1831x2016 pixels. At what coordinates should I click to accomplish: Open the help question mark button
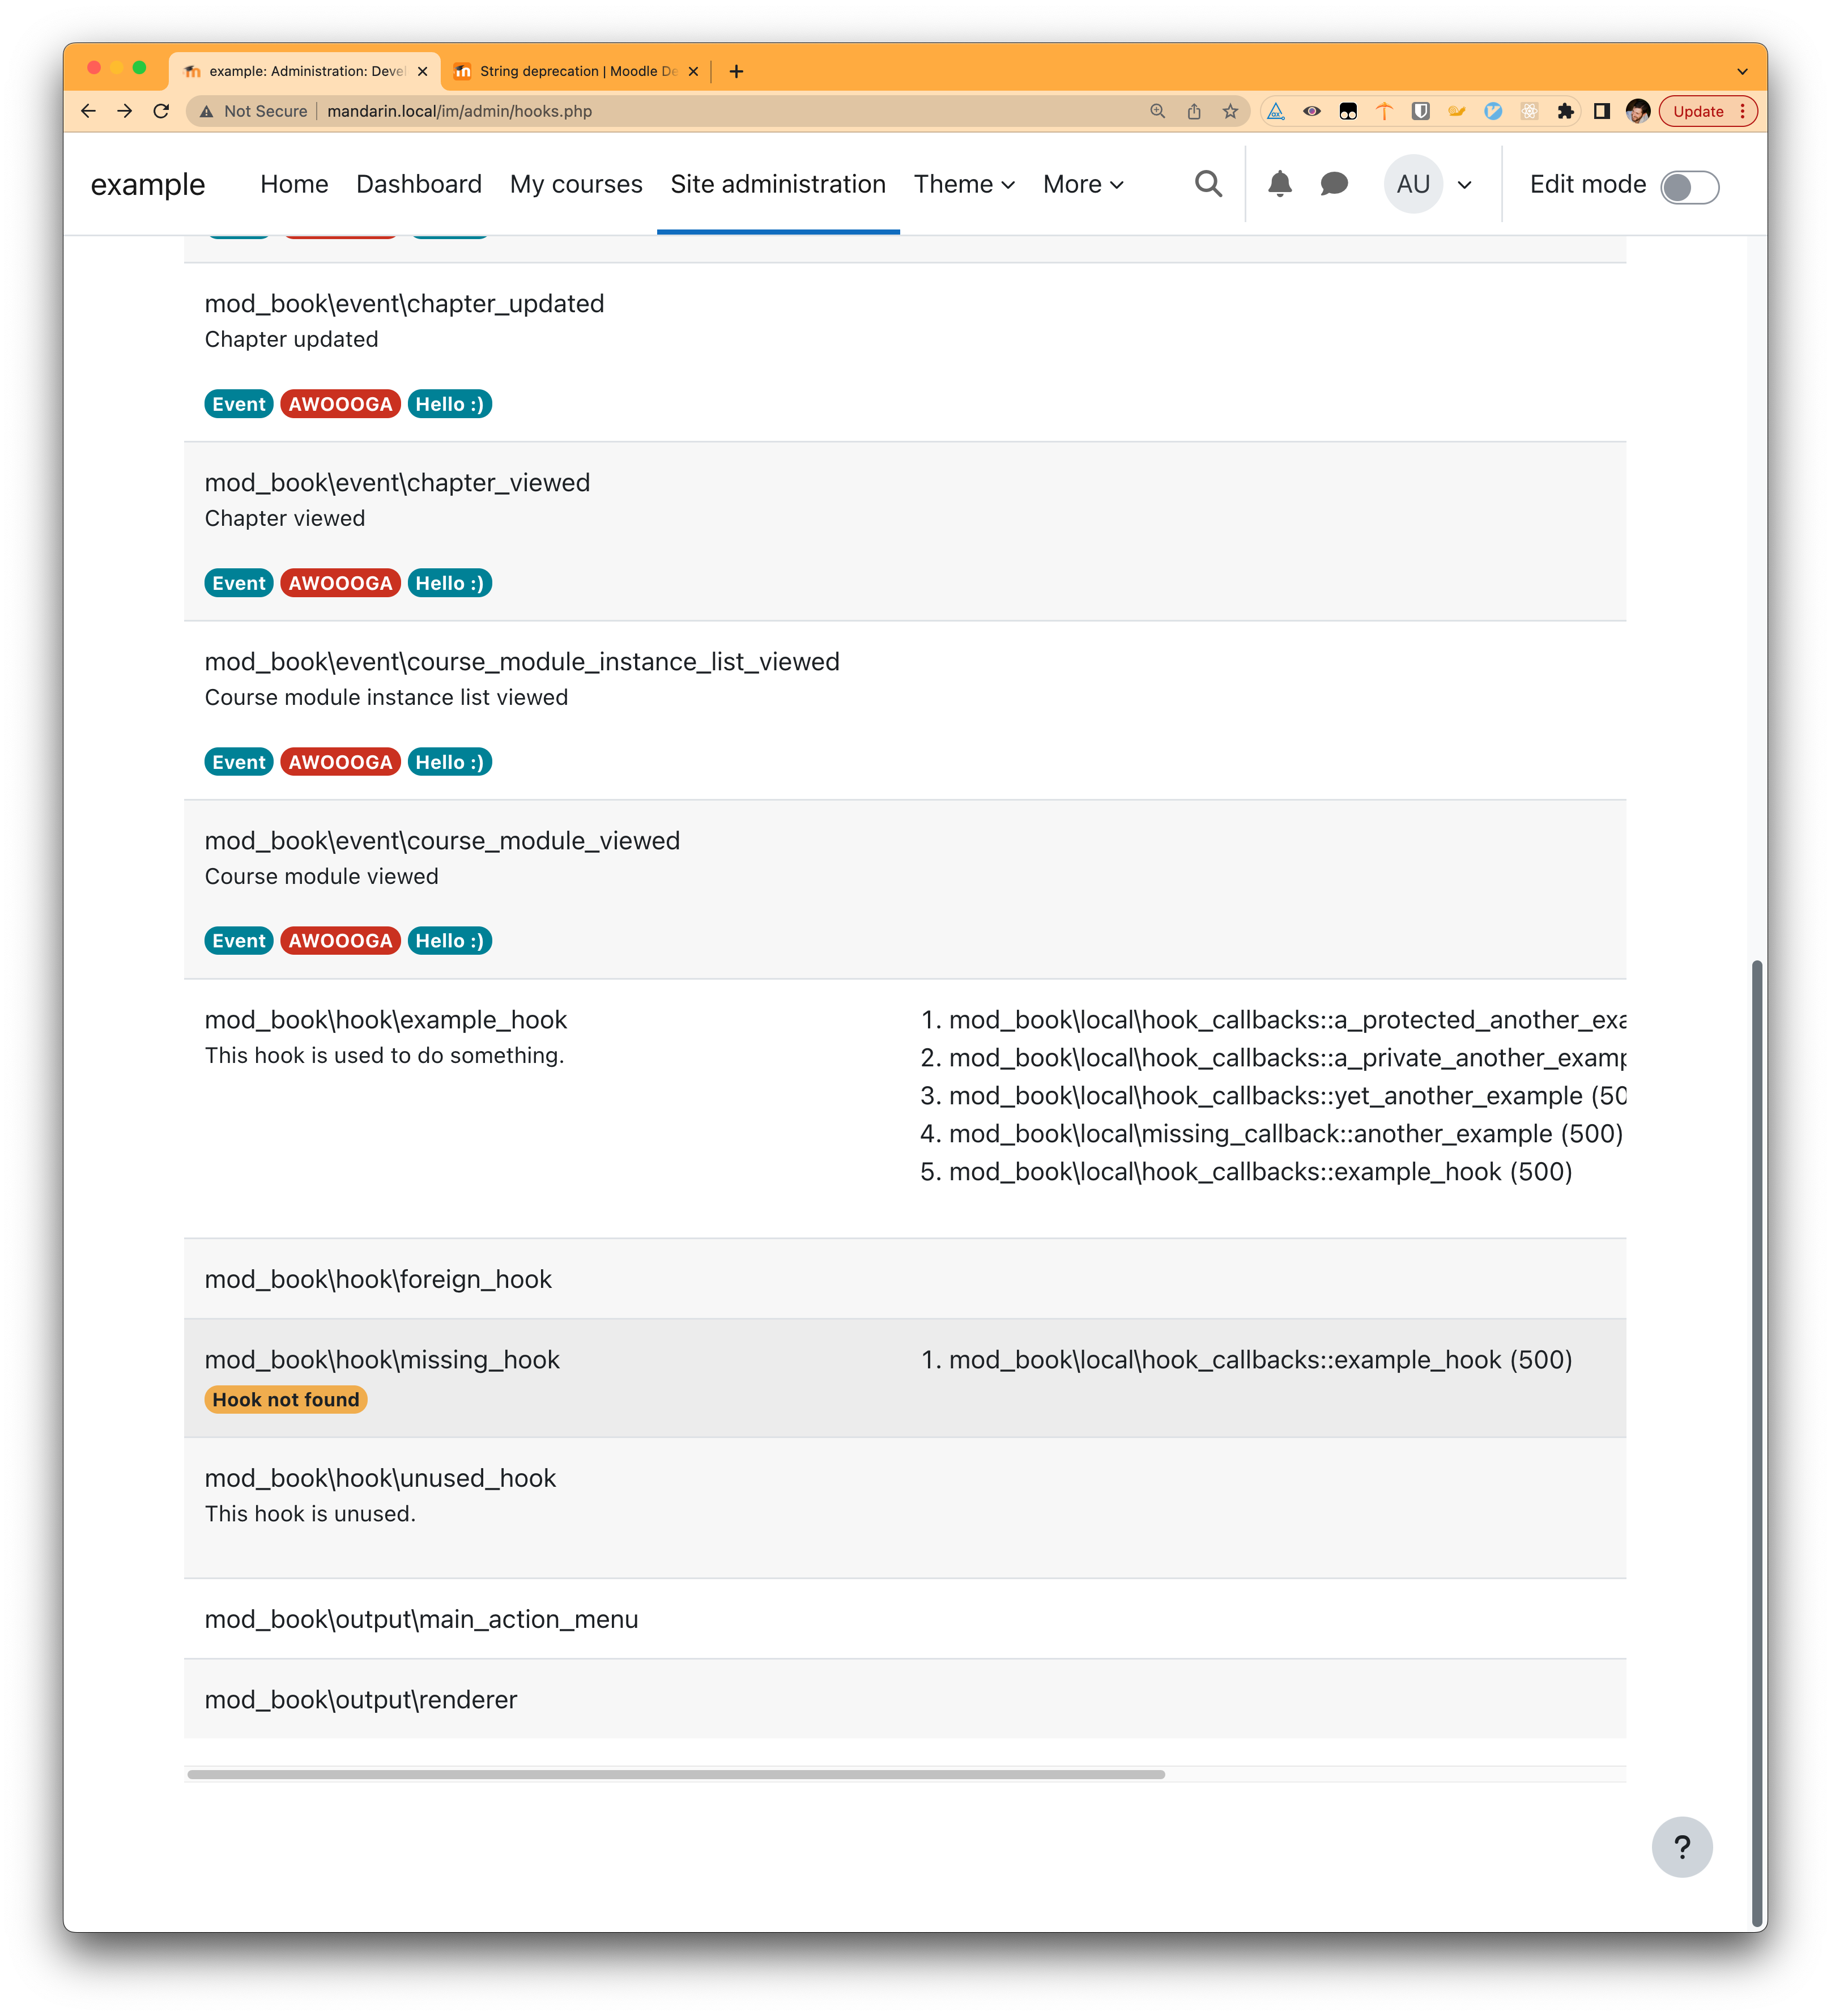pyautogui.click(x=1682, y=1847)
